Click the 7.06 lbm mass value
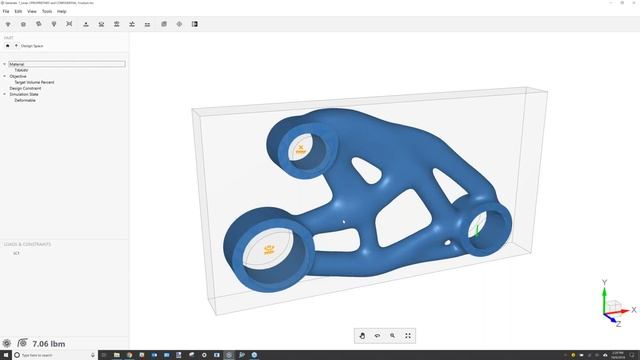 [x=49, y=344]
